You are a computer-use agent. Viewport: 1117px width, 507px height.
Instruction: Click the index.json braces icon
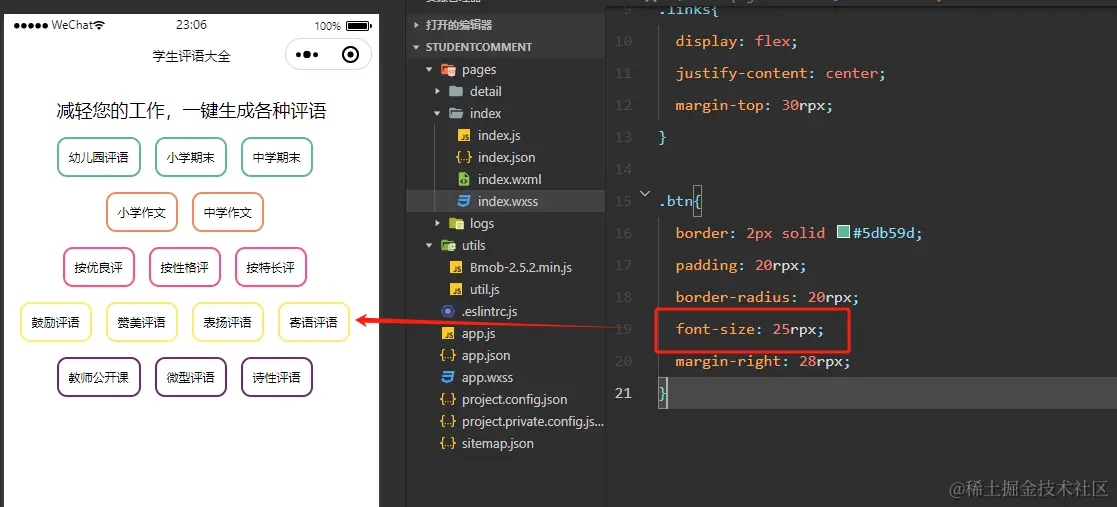click(464, 157)
